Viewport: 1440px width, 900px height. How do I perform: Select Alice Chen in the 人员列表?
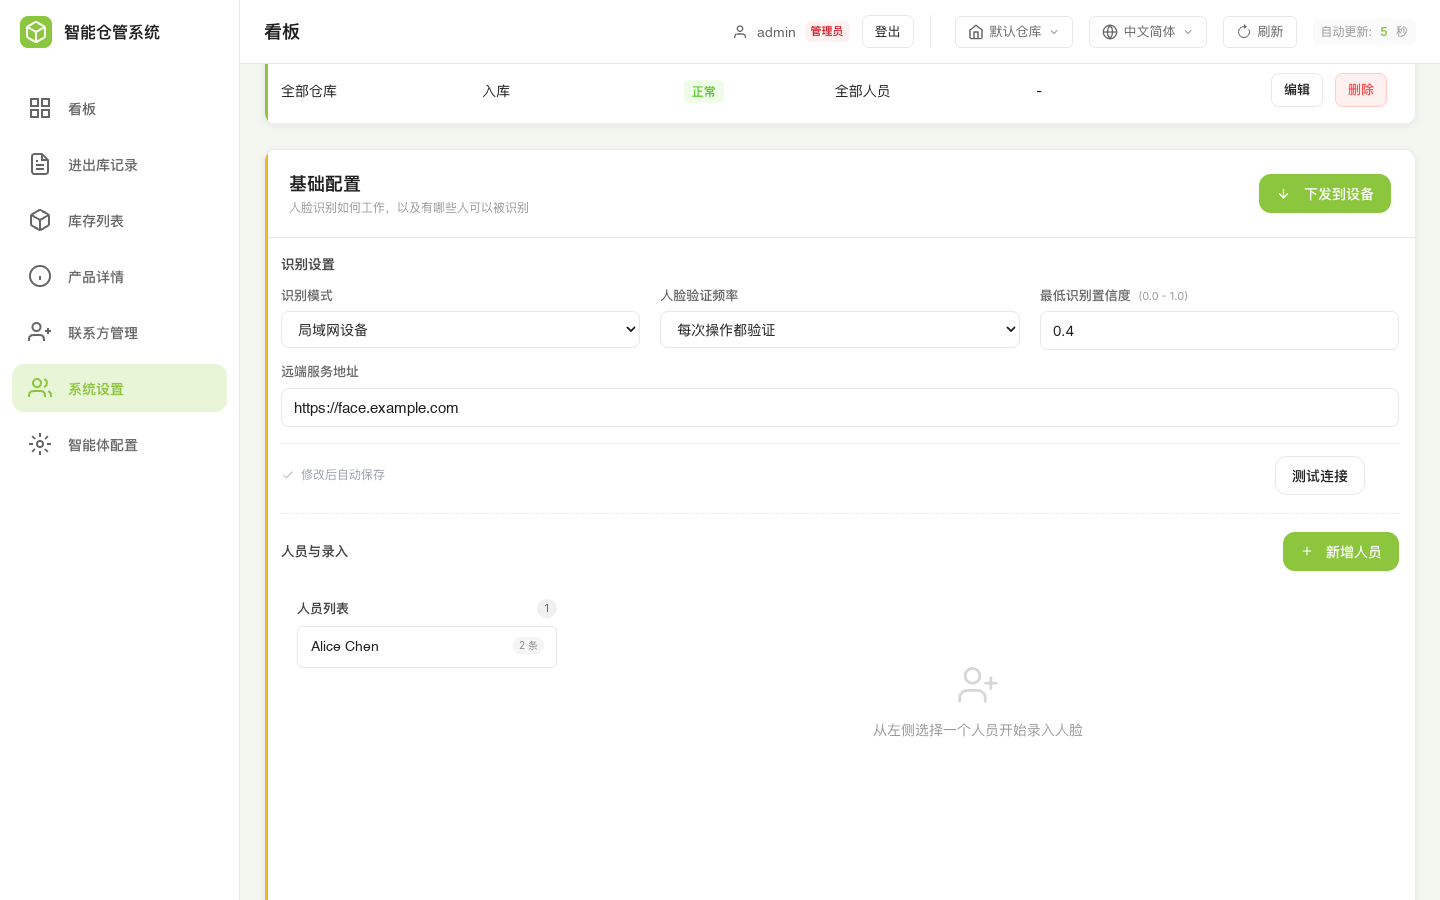click(x=427, y=647)
